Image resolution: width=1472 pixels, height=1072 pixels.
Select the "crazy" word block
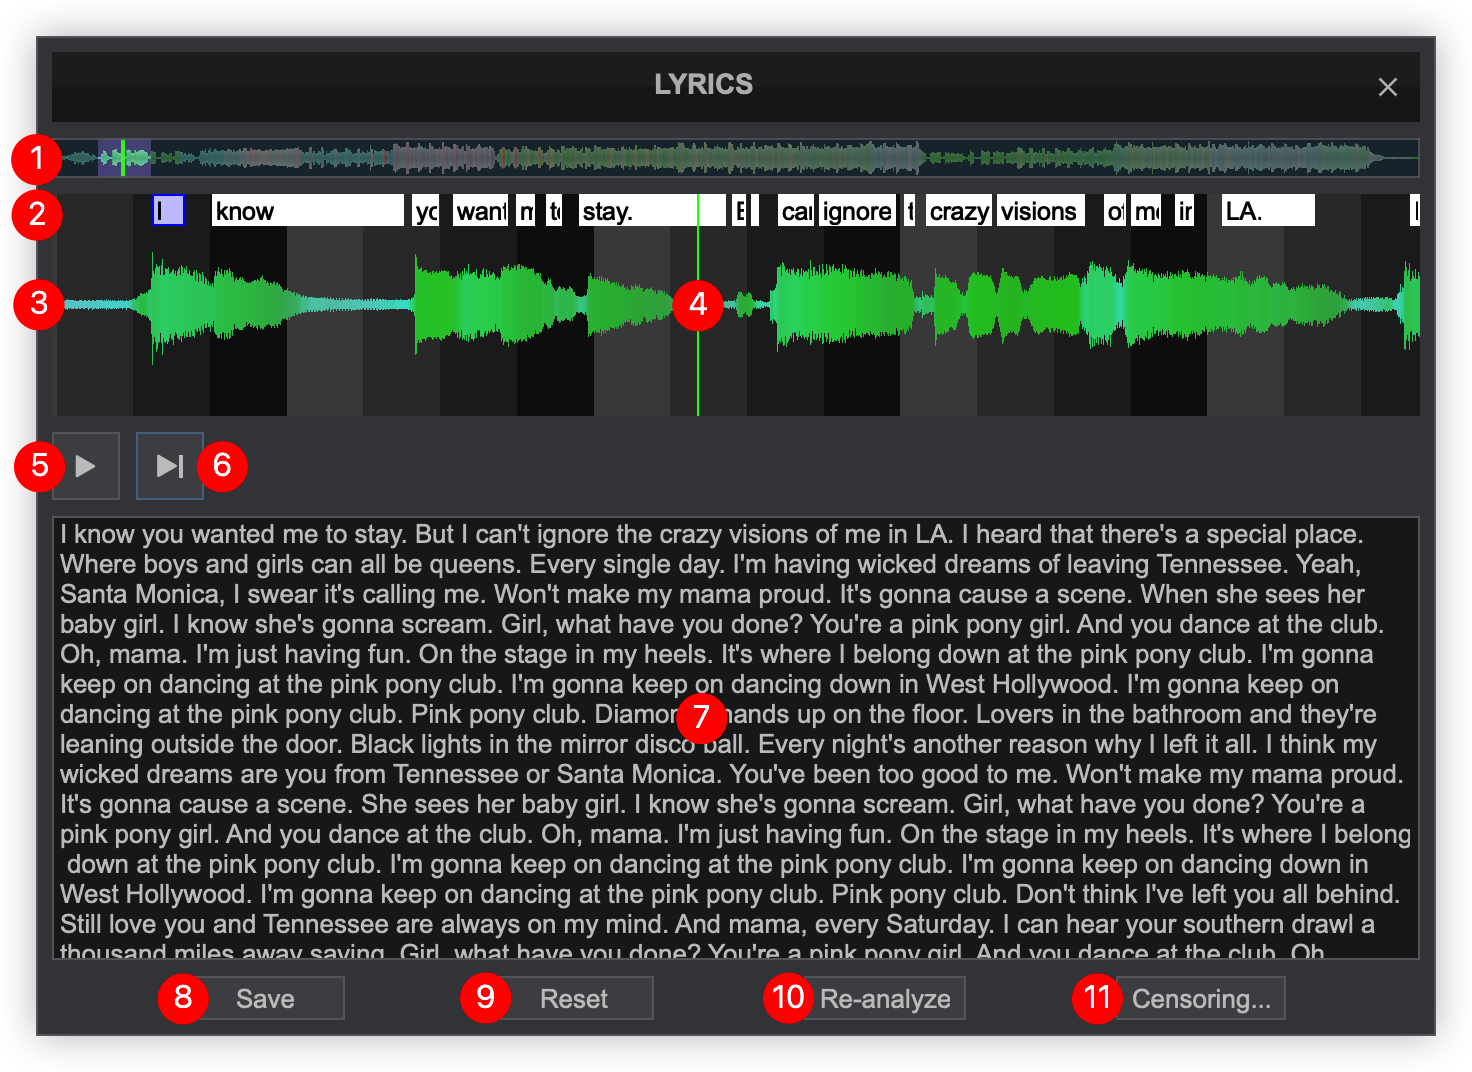(958, 211)
